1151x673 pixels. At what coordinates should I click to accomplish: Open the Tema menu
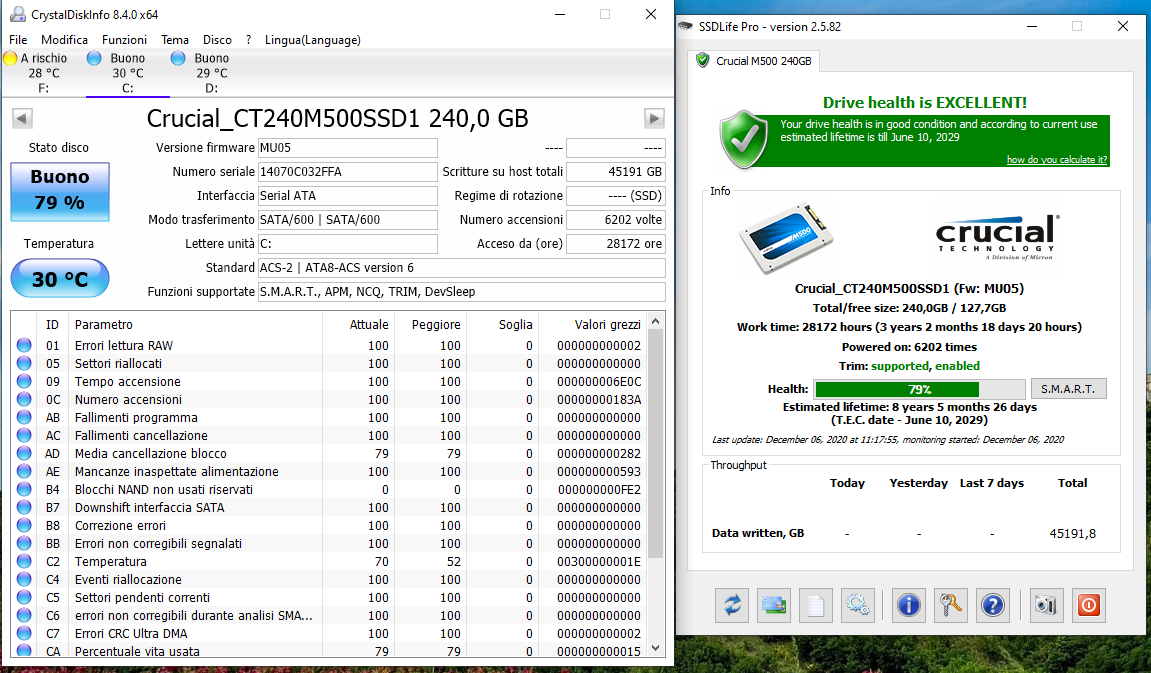[175, 40]
